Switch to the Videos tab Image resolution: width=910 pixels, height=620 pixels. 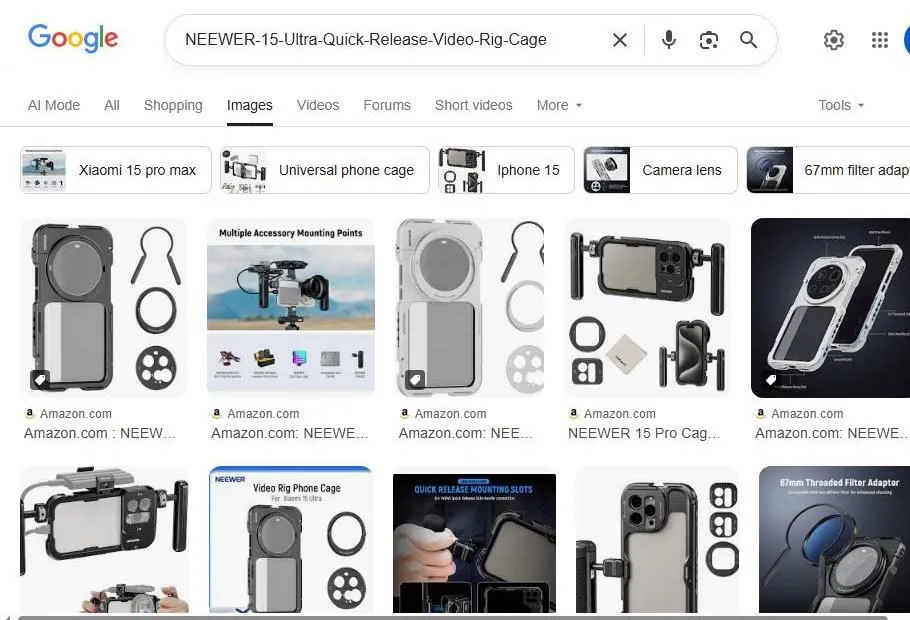tap(317, 105)
